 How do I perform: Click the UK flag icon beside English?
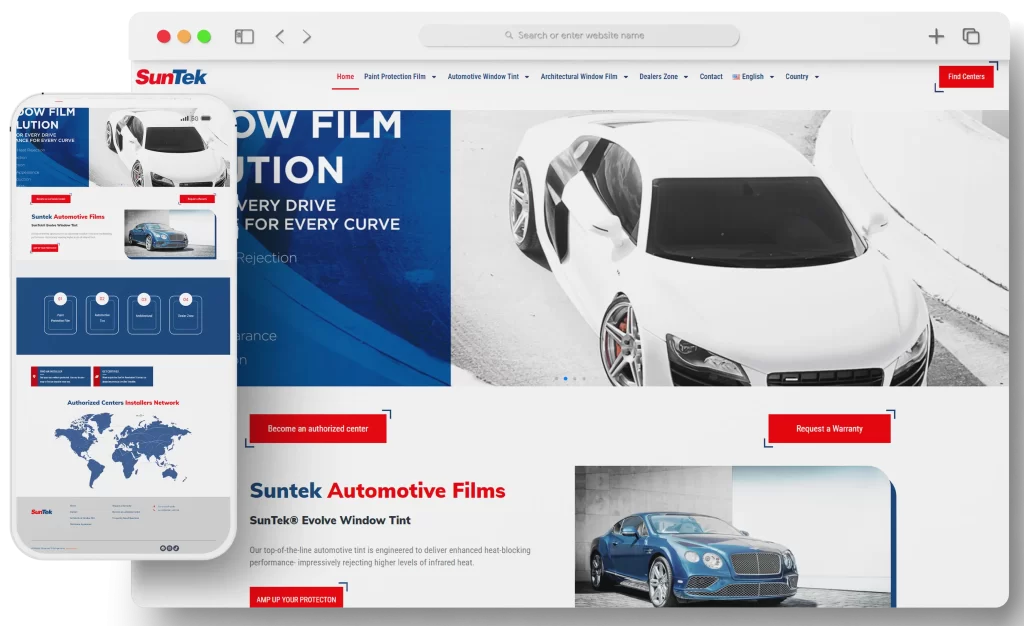tap(736, 77)
